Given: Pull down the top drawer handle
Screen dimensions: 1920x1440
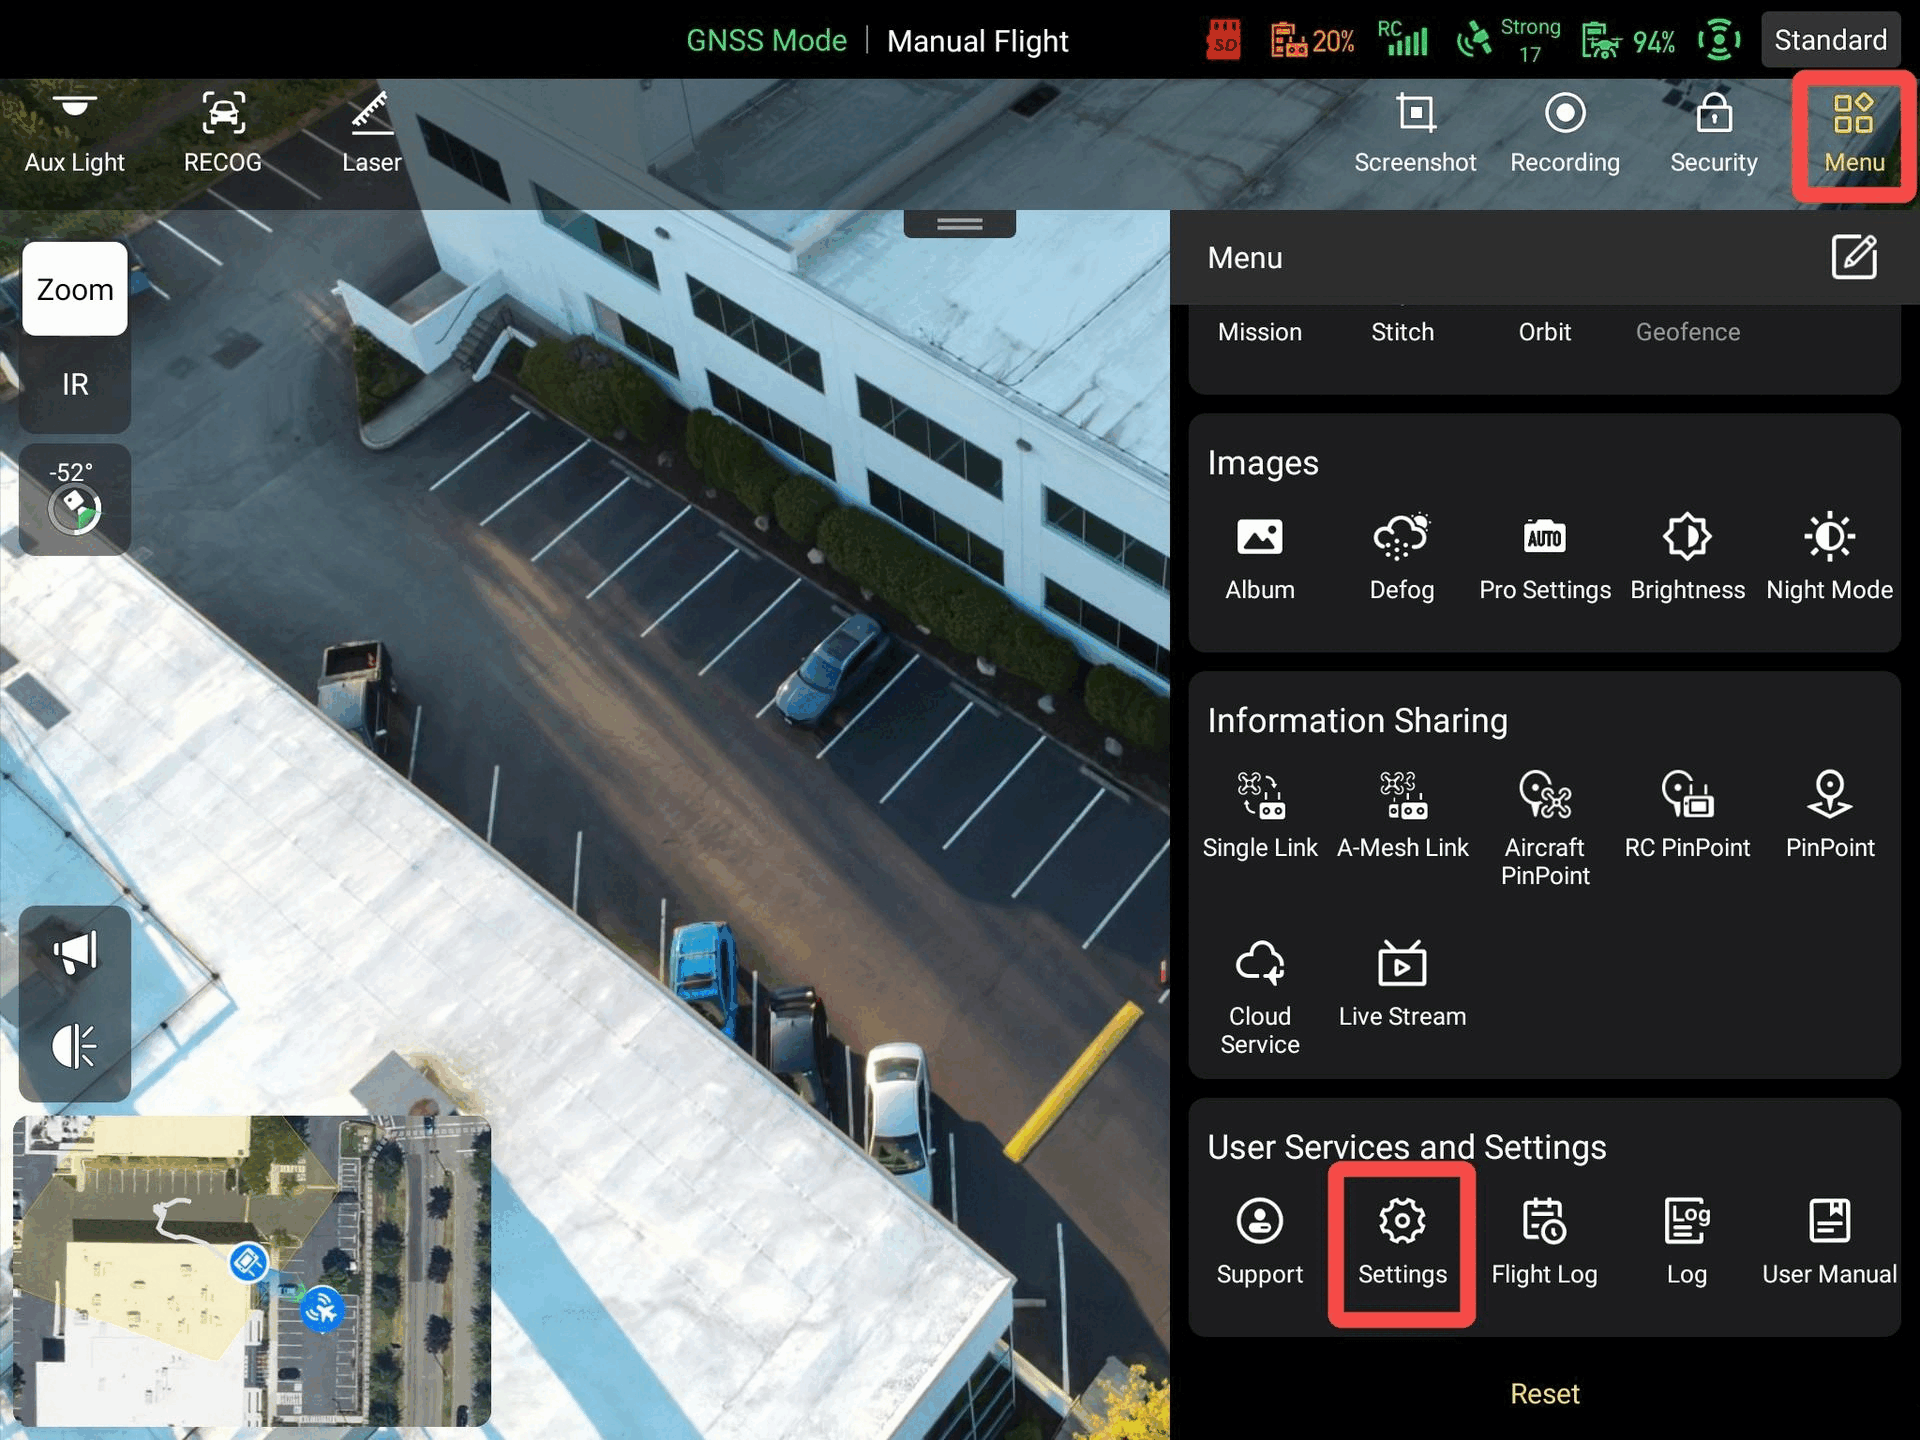Looking at the screenshot, I should pyautogui.click(x=960, y=224).
